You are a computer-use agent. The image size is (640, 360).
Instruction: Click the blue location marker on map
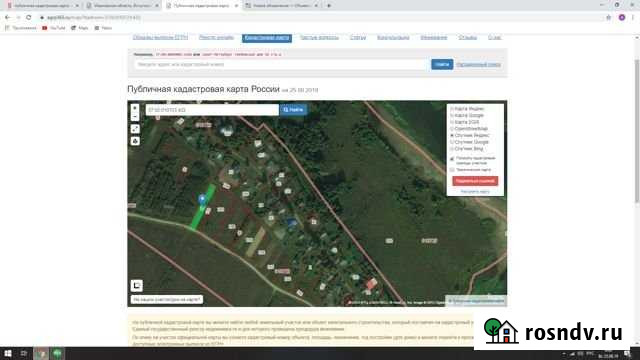[202, 199]
